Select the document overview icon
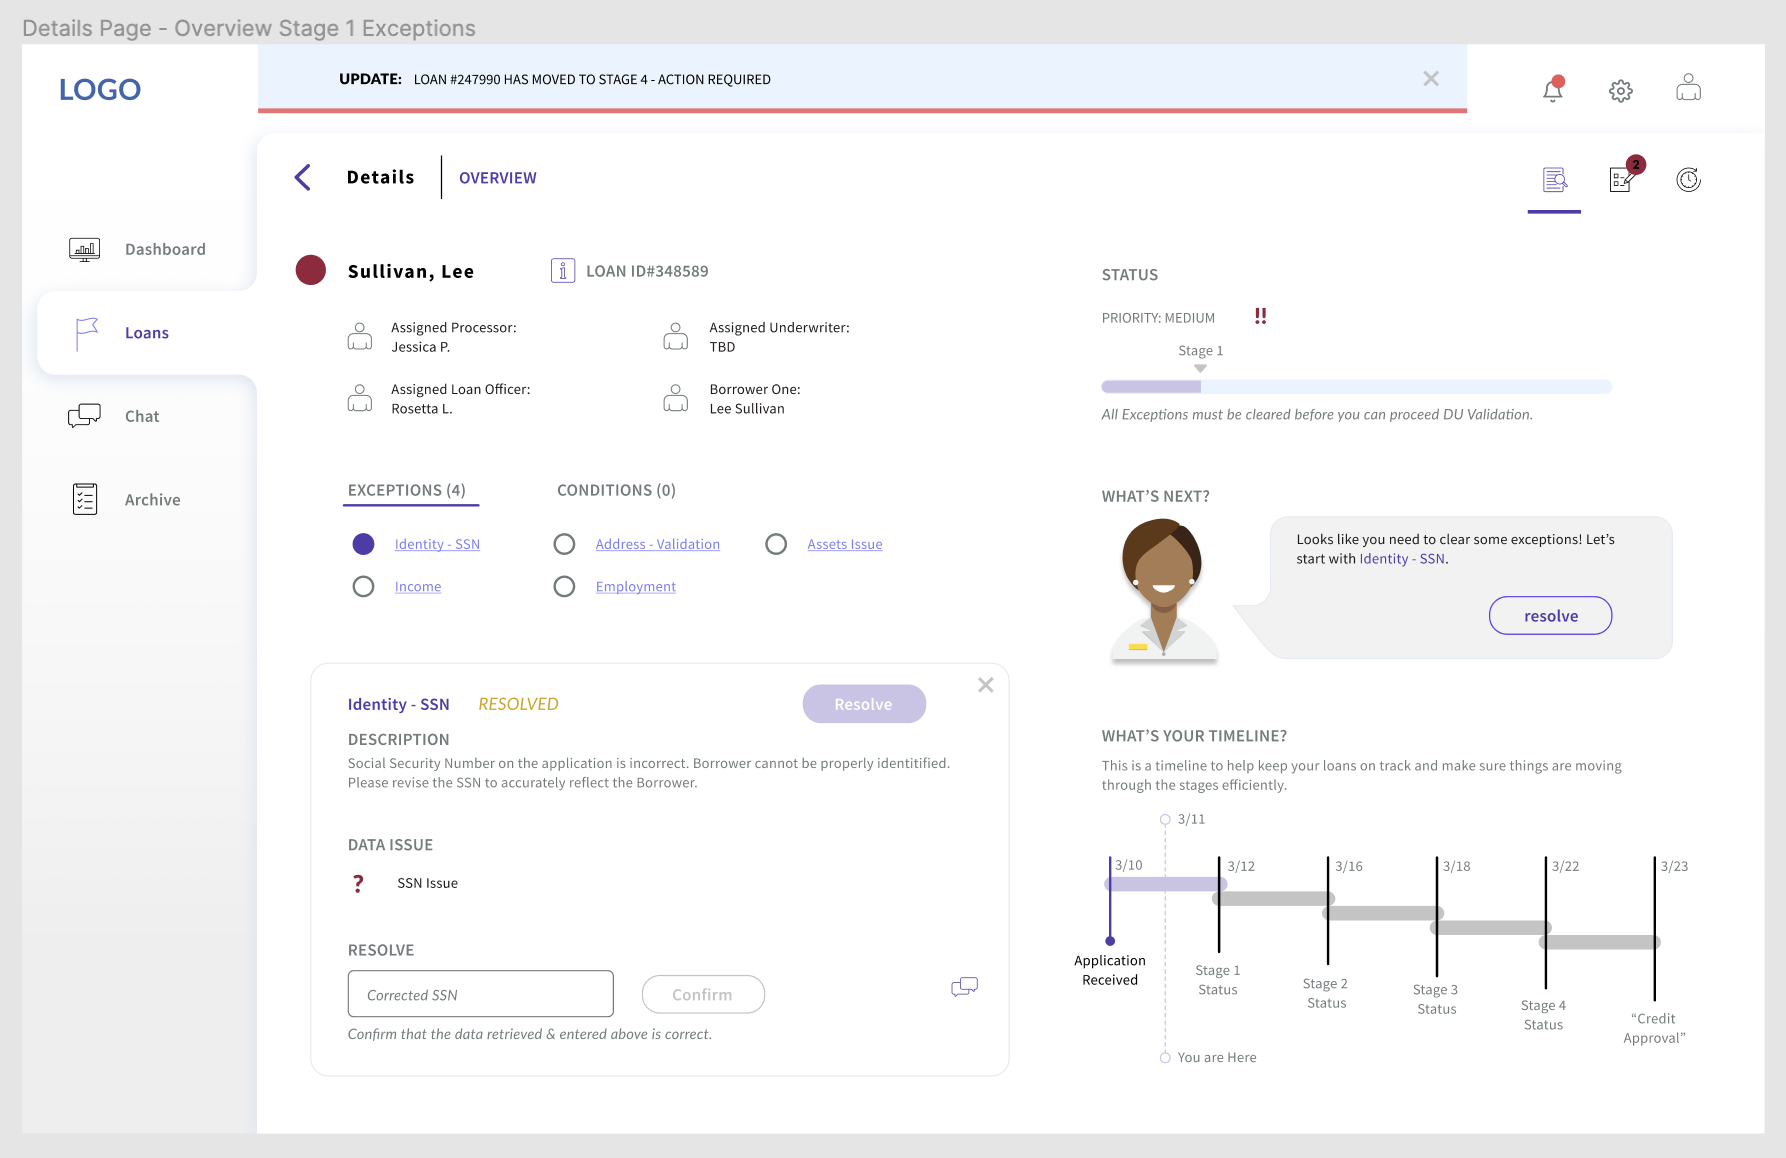Screen dimensions: 1786x1158 pyautogui.click(x=1555, y=180)
